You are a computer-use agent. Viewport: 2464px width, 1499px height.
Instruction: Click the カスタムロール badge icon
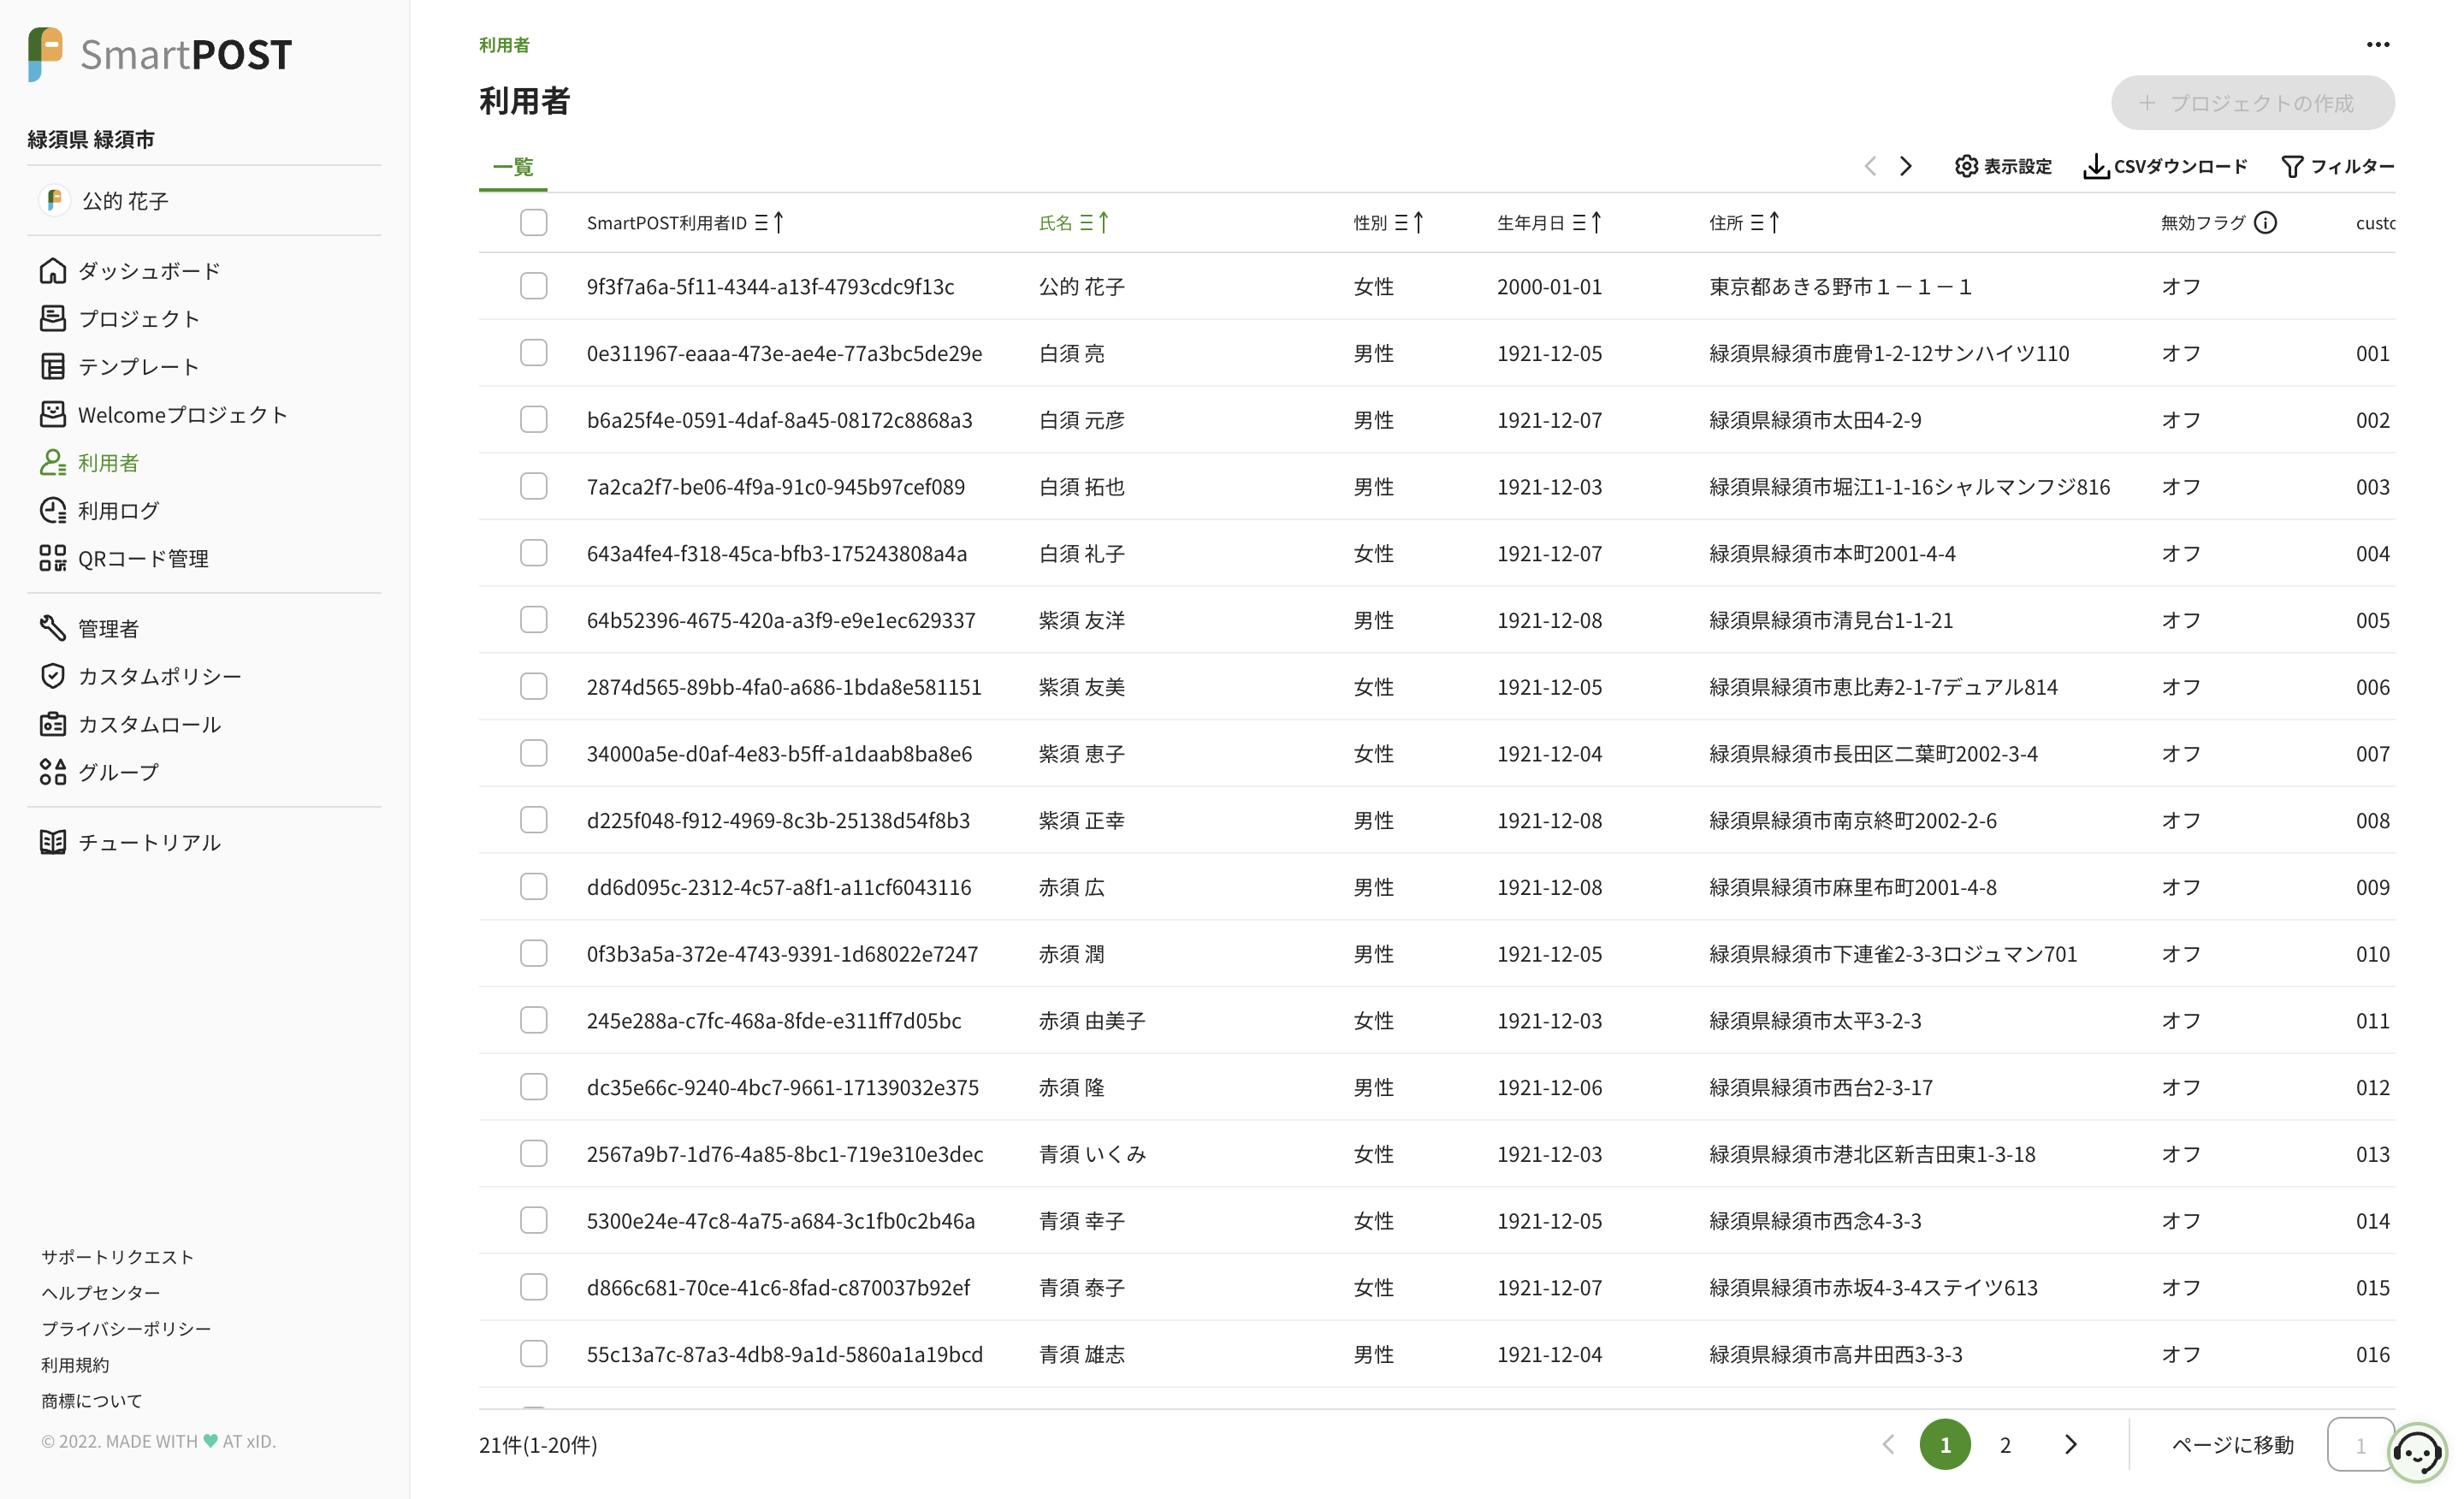[x=53, y=725]
